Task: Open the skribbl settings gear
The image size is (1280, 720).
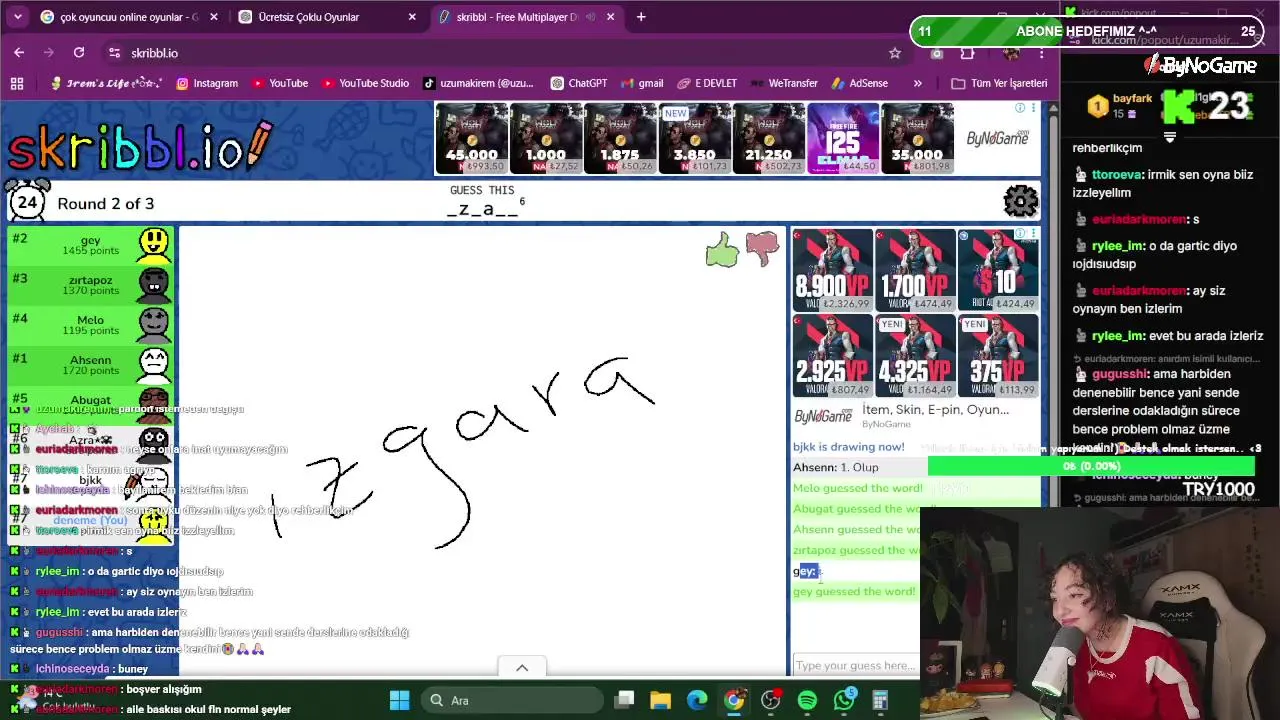Action: (1021, 201)
